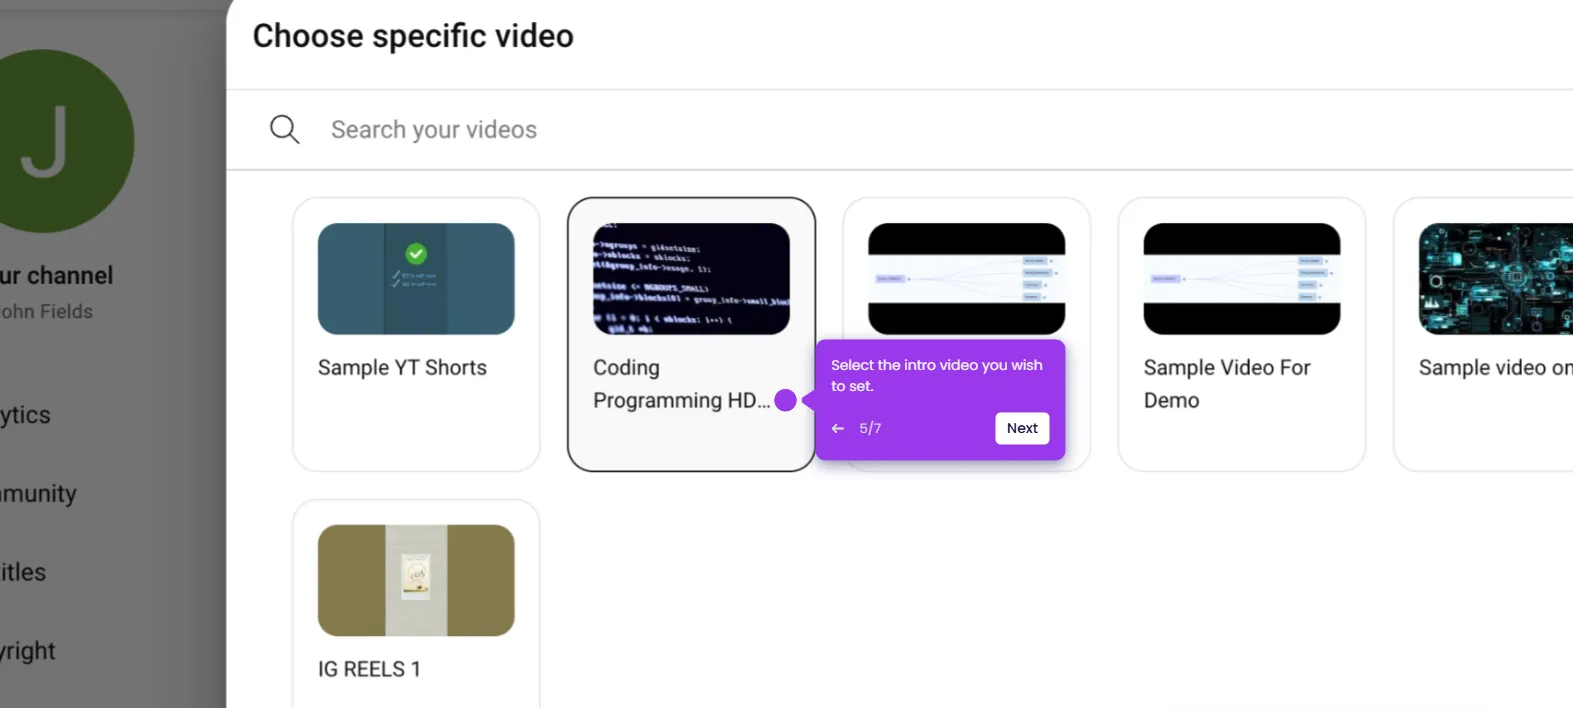The height and width of the screenshot is (708, 1573).
Task: Select the Coding Programming HD thumbnail
Action: pos(691,279)
